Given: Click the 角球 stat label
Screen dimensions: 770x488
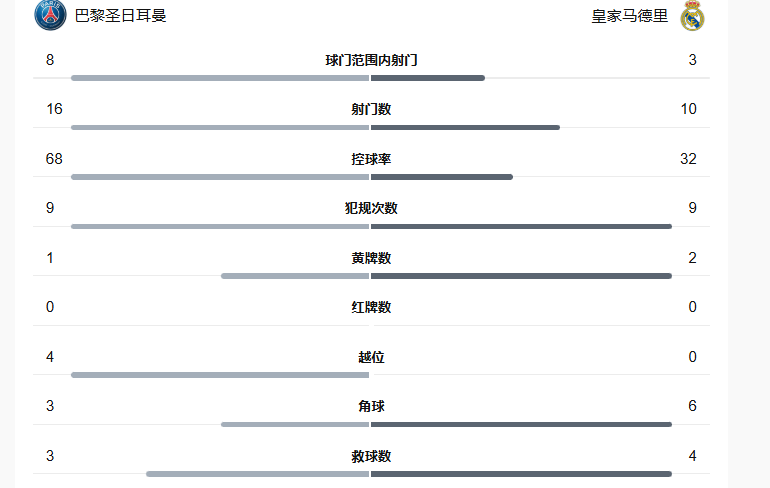Looking at the screenshot, I should coord(371,406).
